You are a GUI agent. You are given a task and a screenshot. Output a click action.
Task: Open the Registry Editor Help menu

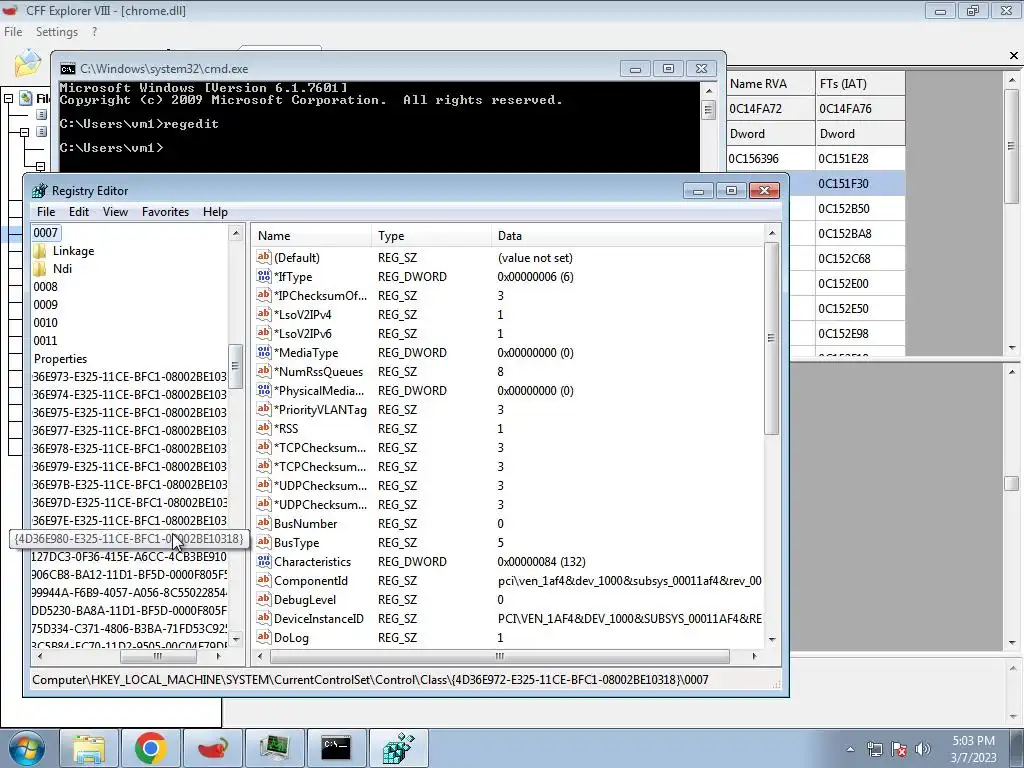(x=215, y=212)
